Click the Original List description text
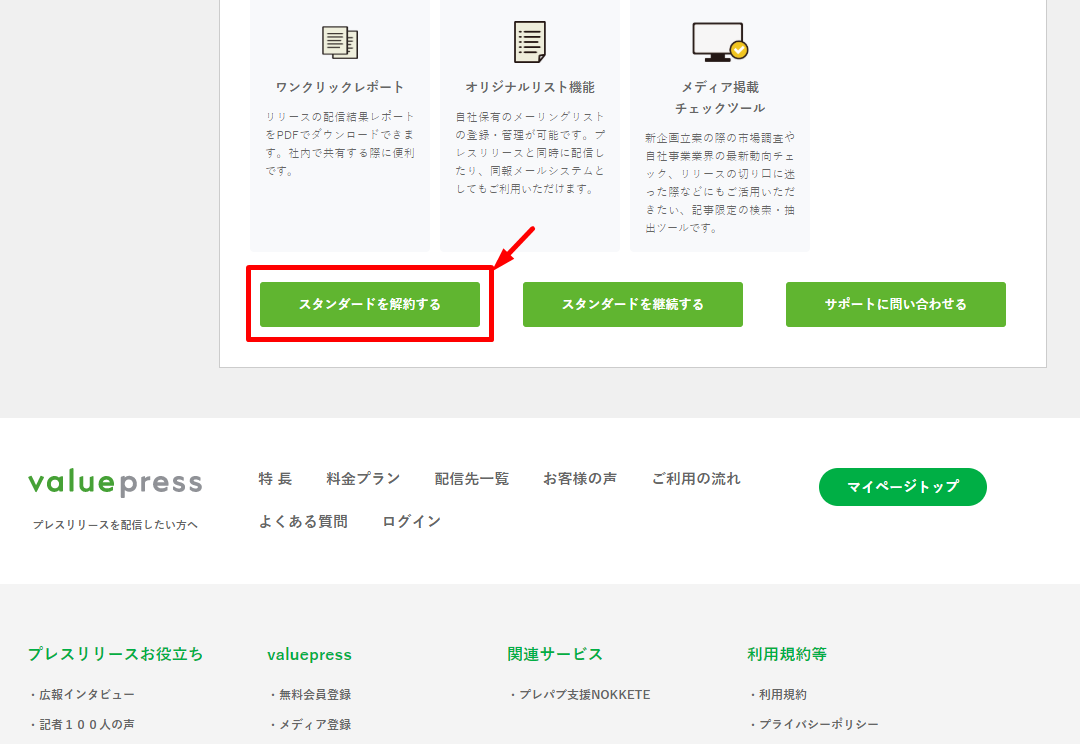The height and width of the screenshot is (744, 1080). click(x=530, y=152)
